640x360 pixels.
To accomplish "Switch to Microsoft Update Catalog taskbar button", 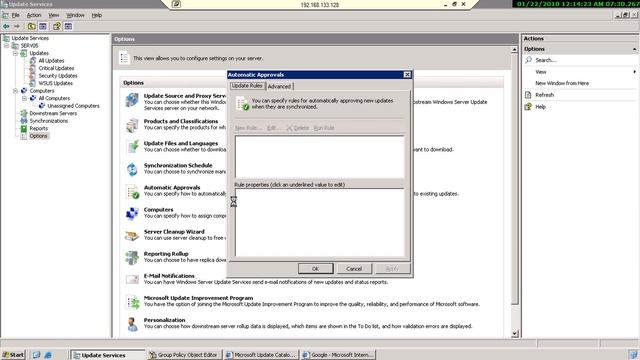I will [261, 355].
